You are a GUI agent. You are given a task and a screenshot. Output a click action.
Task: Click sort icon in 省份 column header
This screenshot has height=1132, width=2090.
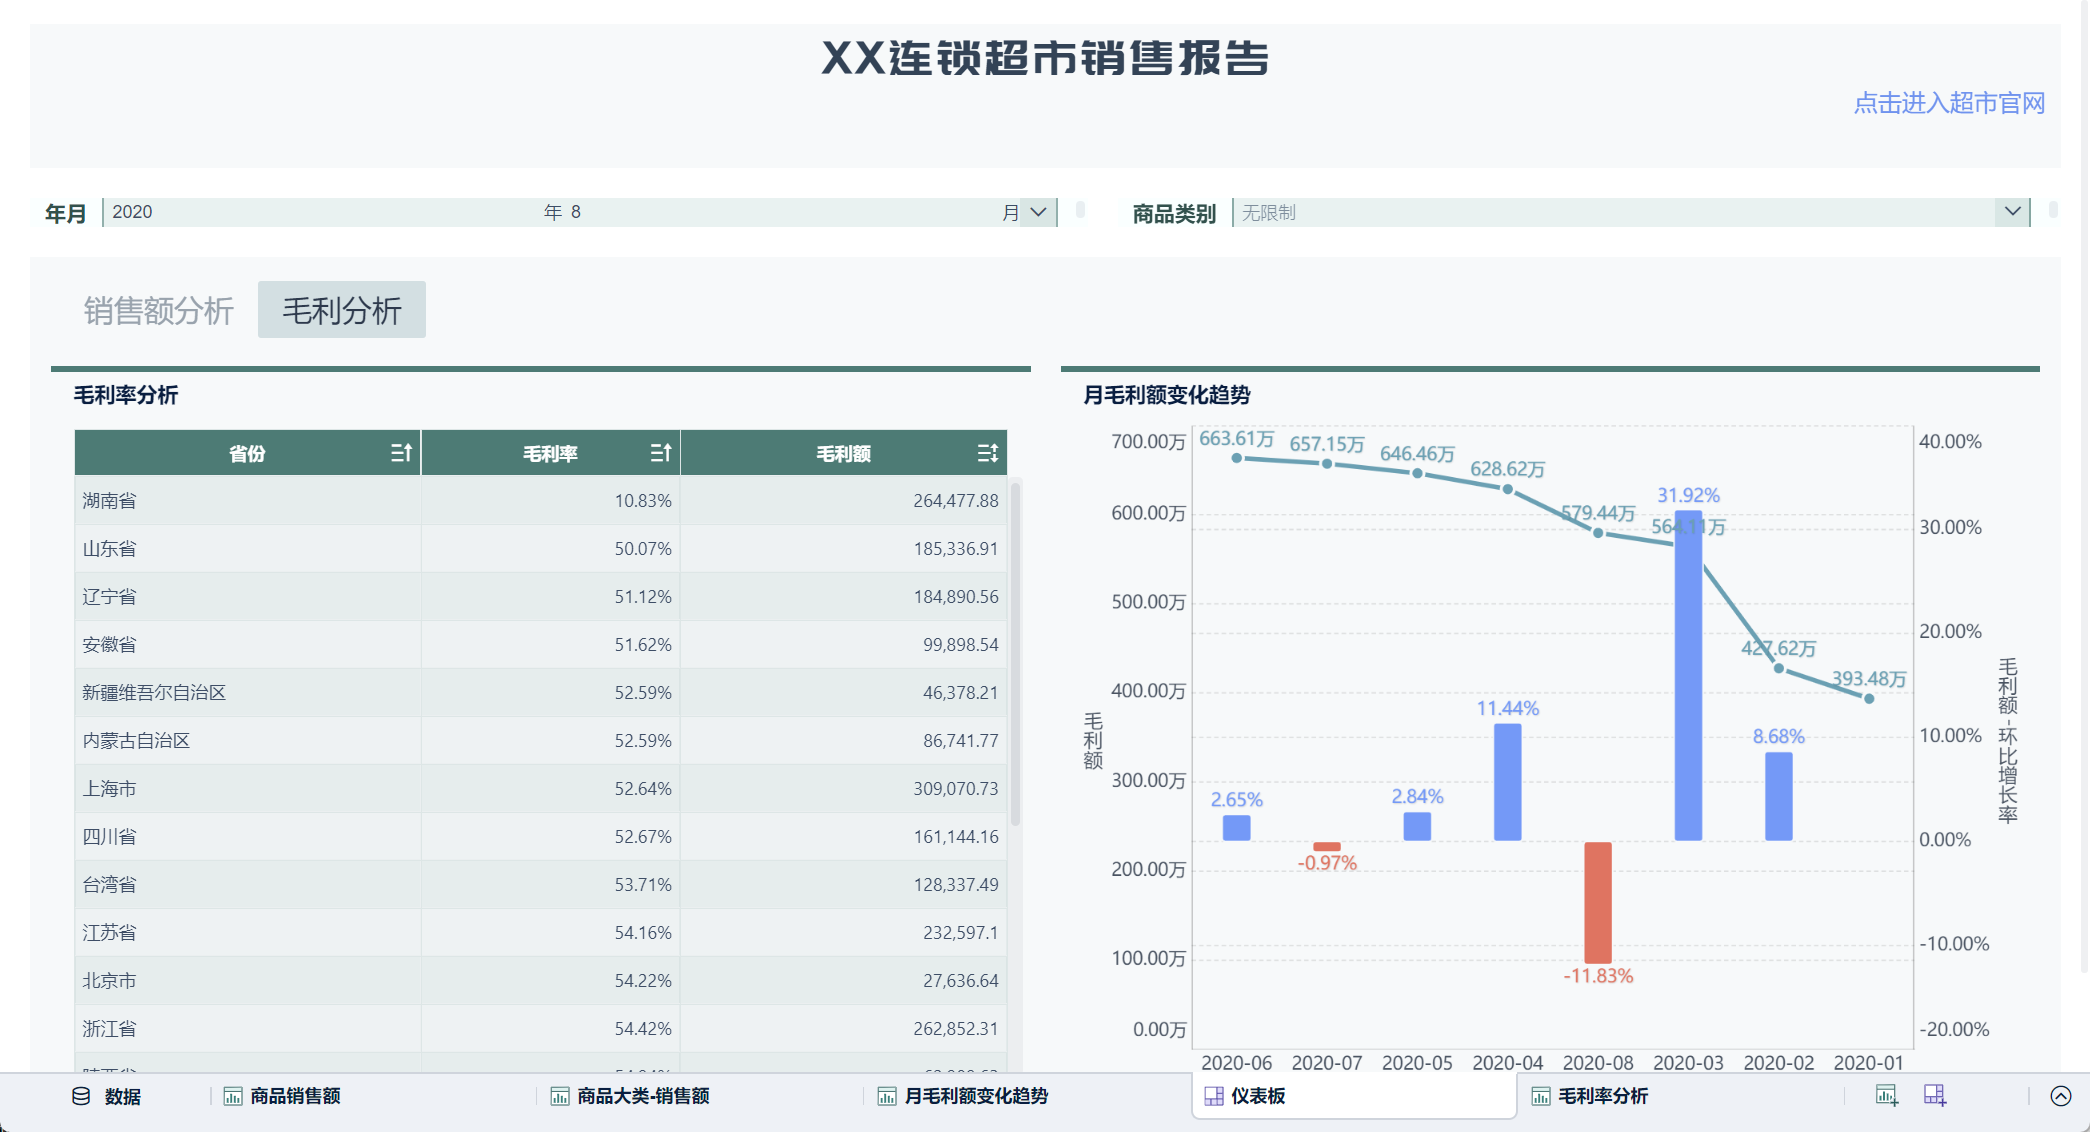coord(401,453)
